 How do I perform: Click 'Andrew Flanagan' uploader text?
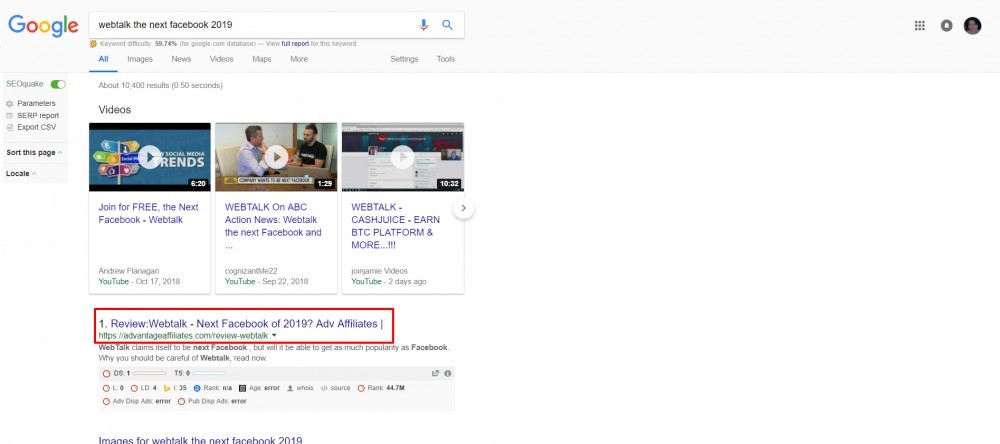[x=127, y=270]
